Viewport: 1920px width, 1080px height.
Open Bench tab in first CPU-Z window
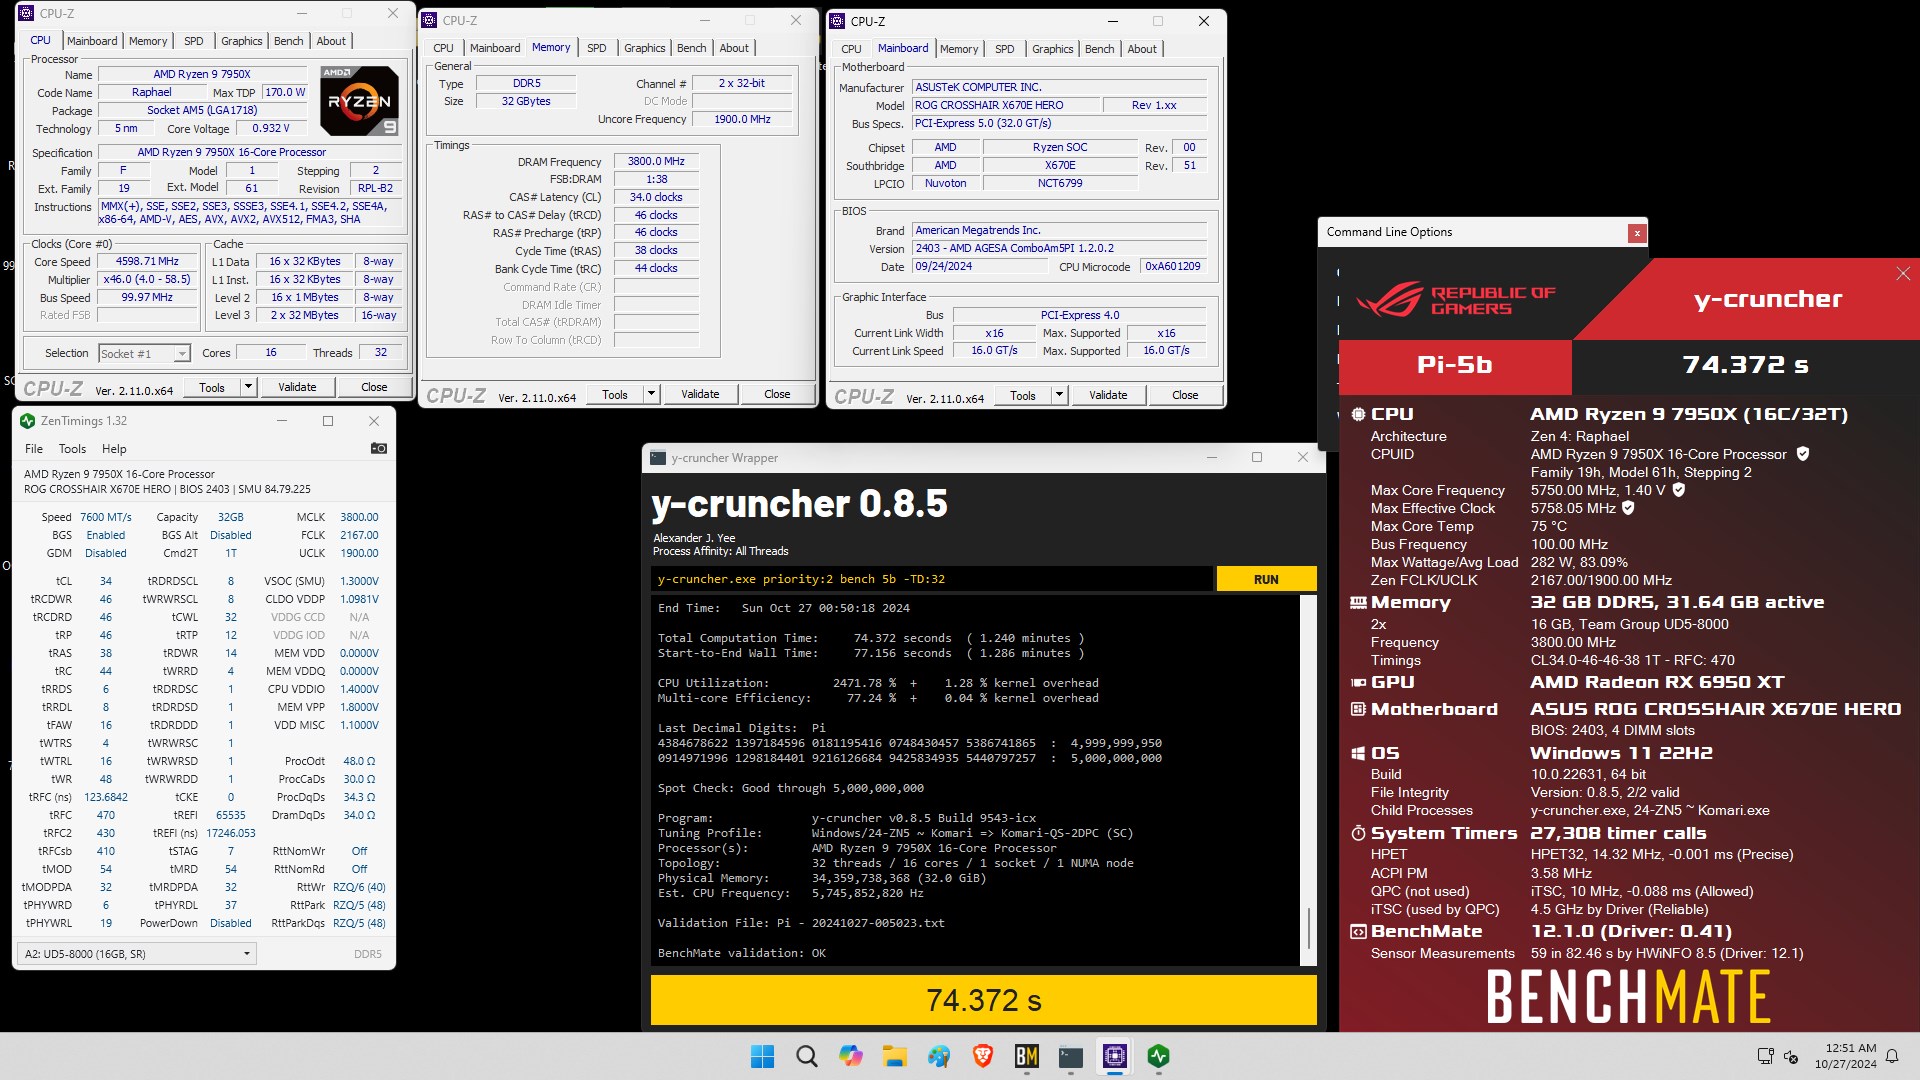288,41
